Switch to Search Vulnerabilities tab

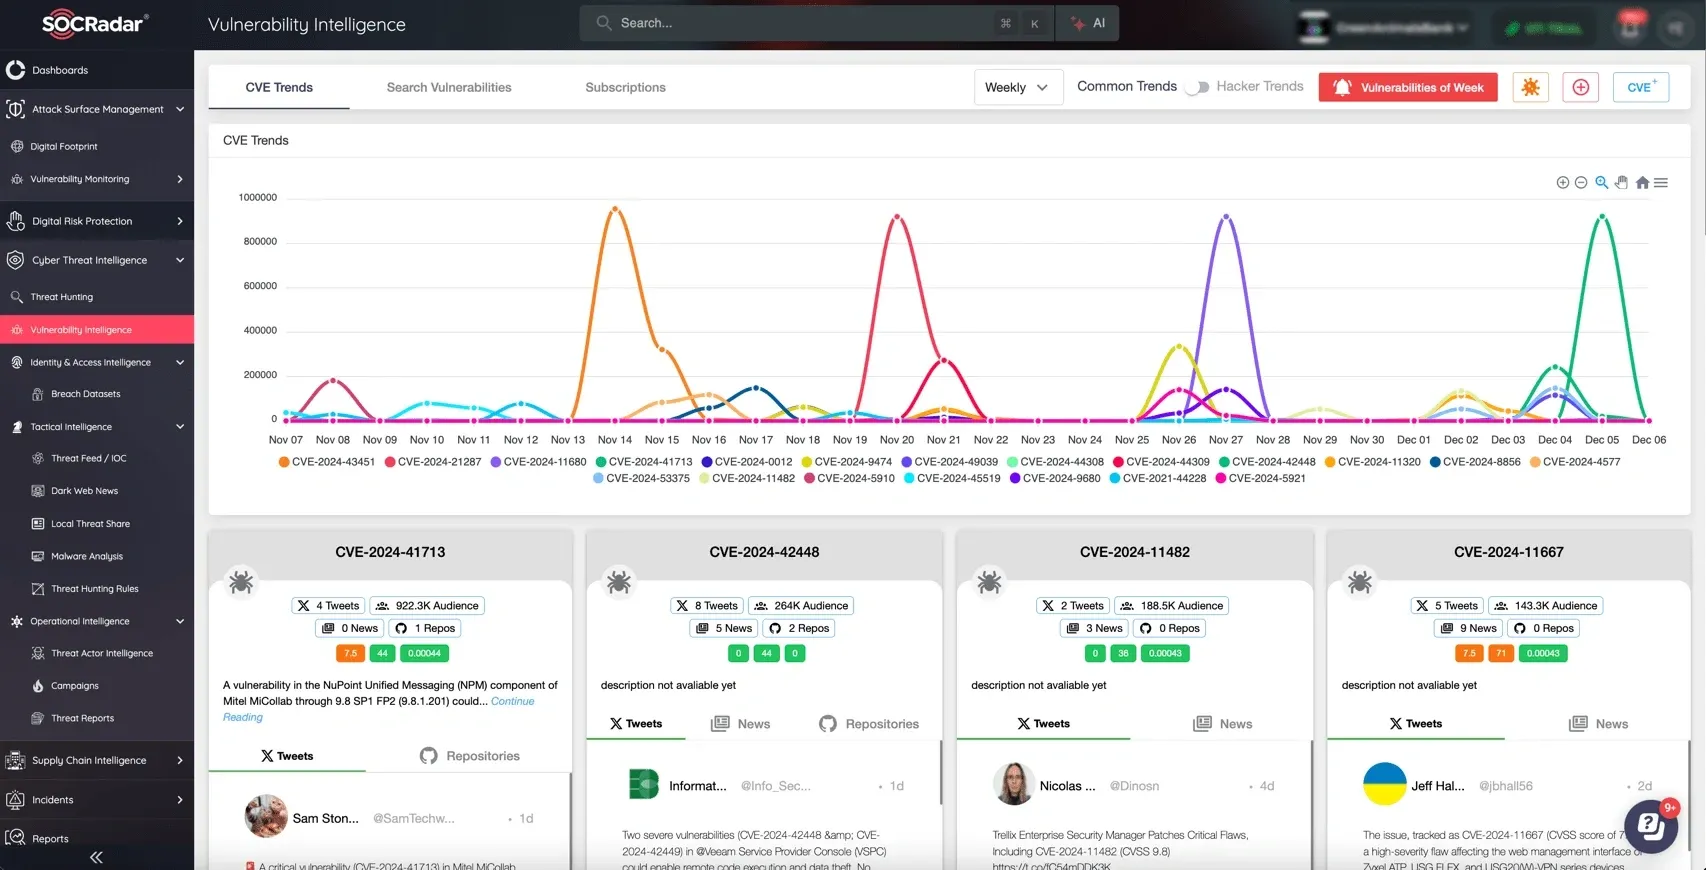(449, 88)
